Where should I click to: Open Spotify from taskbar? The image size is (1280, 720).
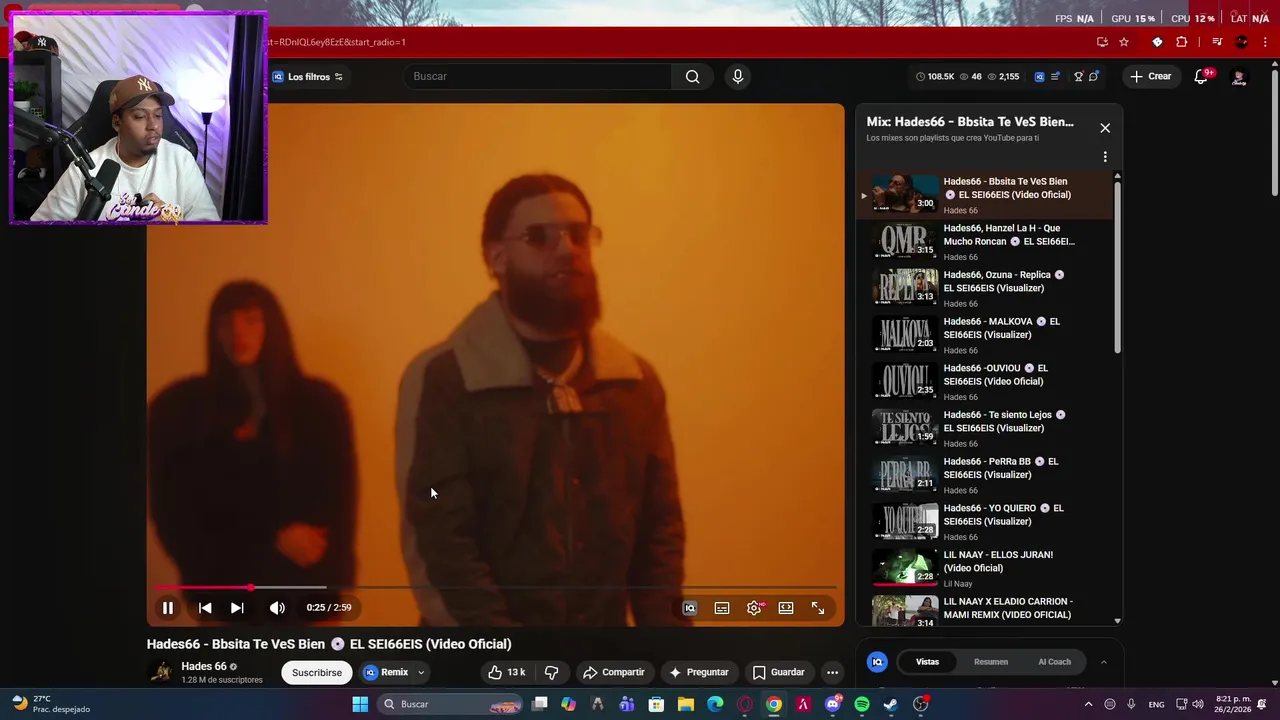coord(862,704)
